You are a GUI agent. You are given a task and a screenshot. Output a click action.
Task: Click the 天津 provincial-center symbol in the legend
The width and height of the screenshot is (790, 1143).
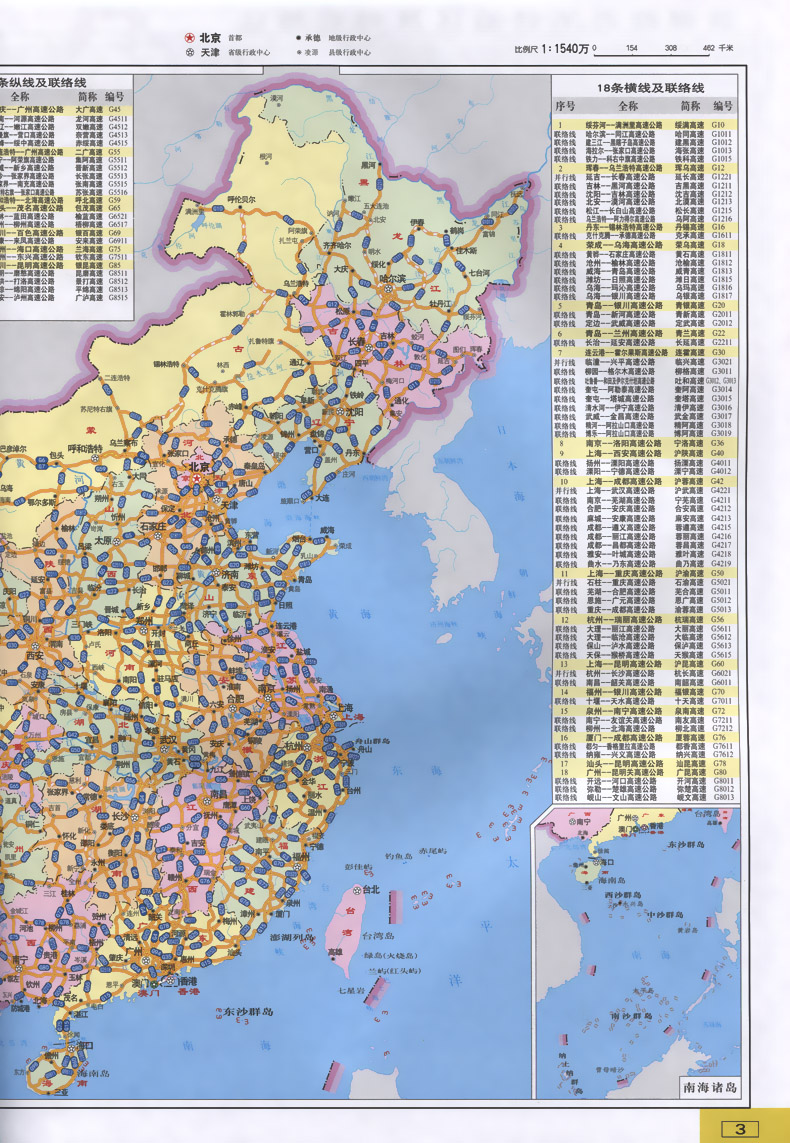(189, 52)
